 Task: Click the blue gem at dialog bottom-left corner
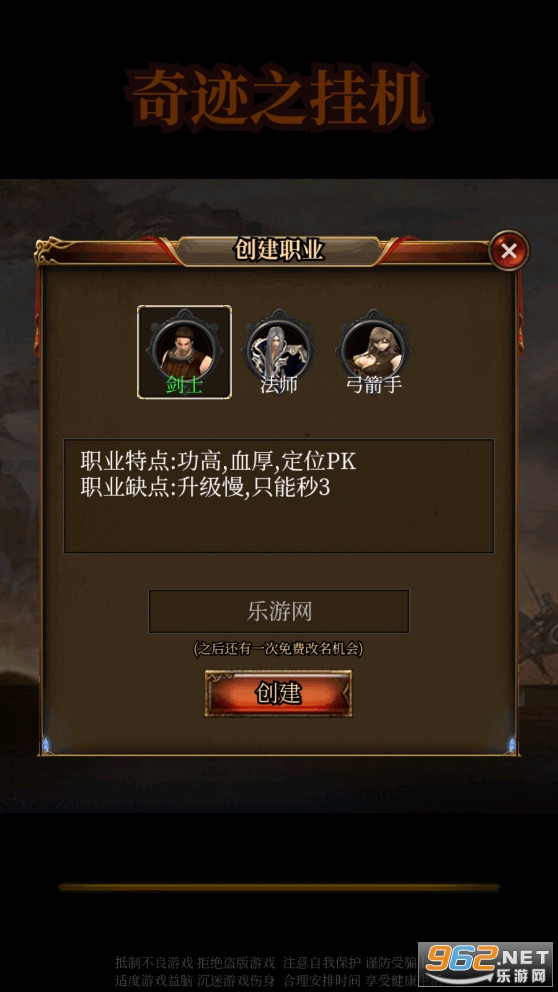(x=46, y=745)
